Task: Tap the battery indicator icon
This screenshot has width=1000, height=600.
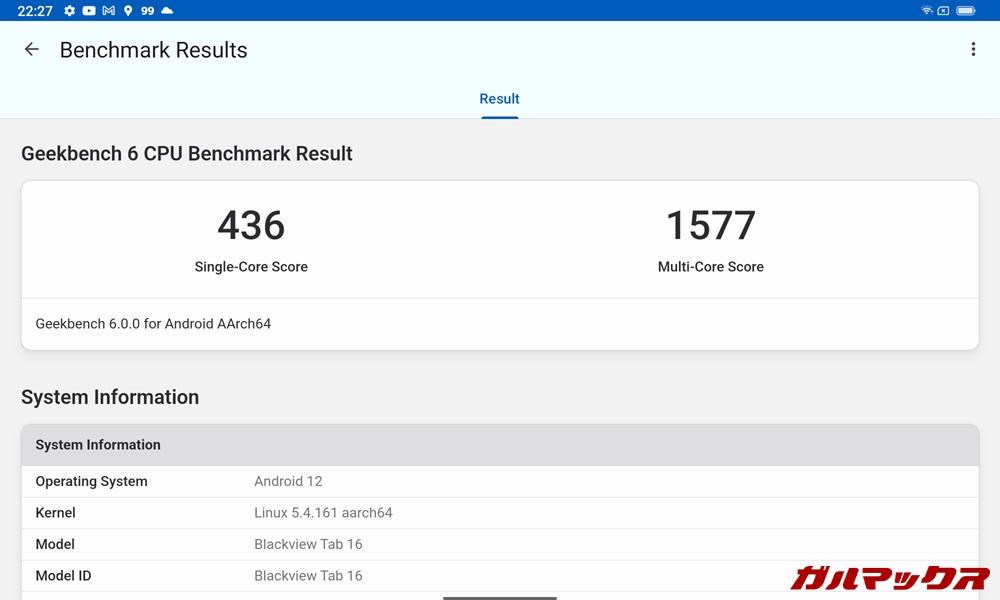Action: [965, 10]
